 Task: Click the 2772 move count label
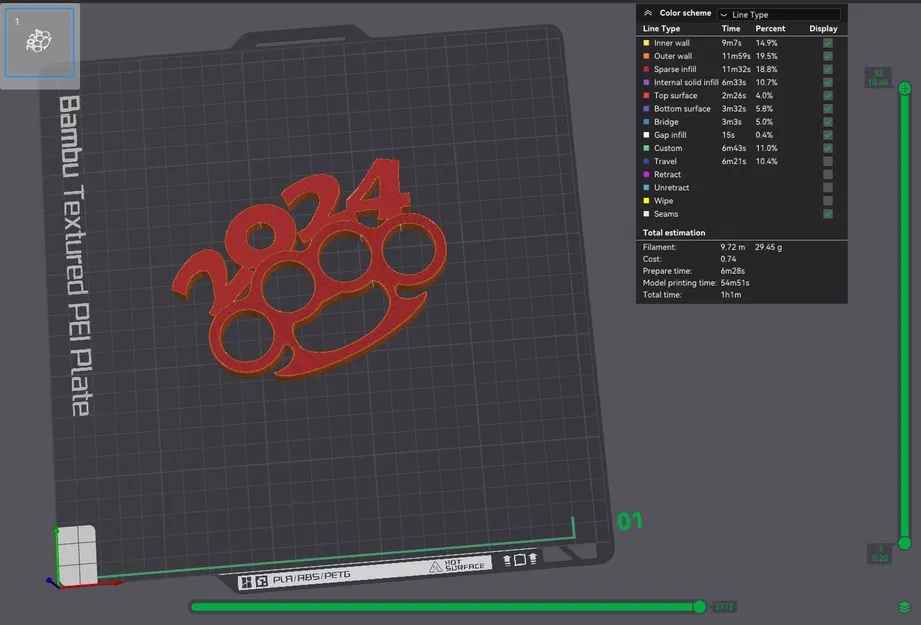tap(724, 607)
